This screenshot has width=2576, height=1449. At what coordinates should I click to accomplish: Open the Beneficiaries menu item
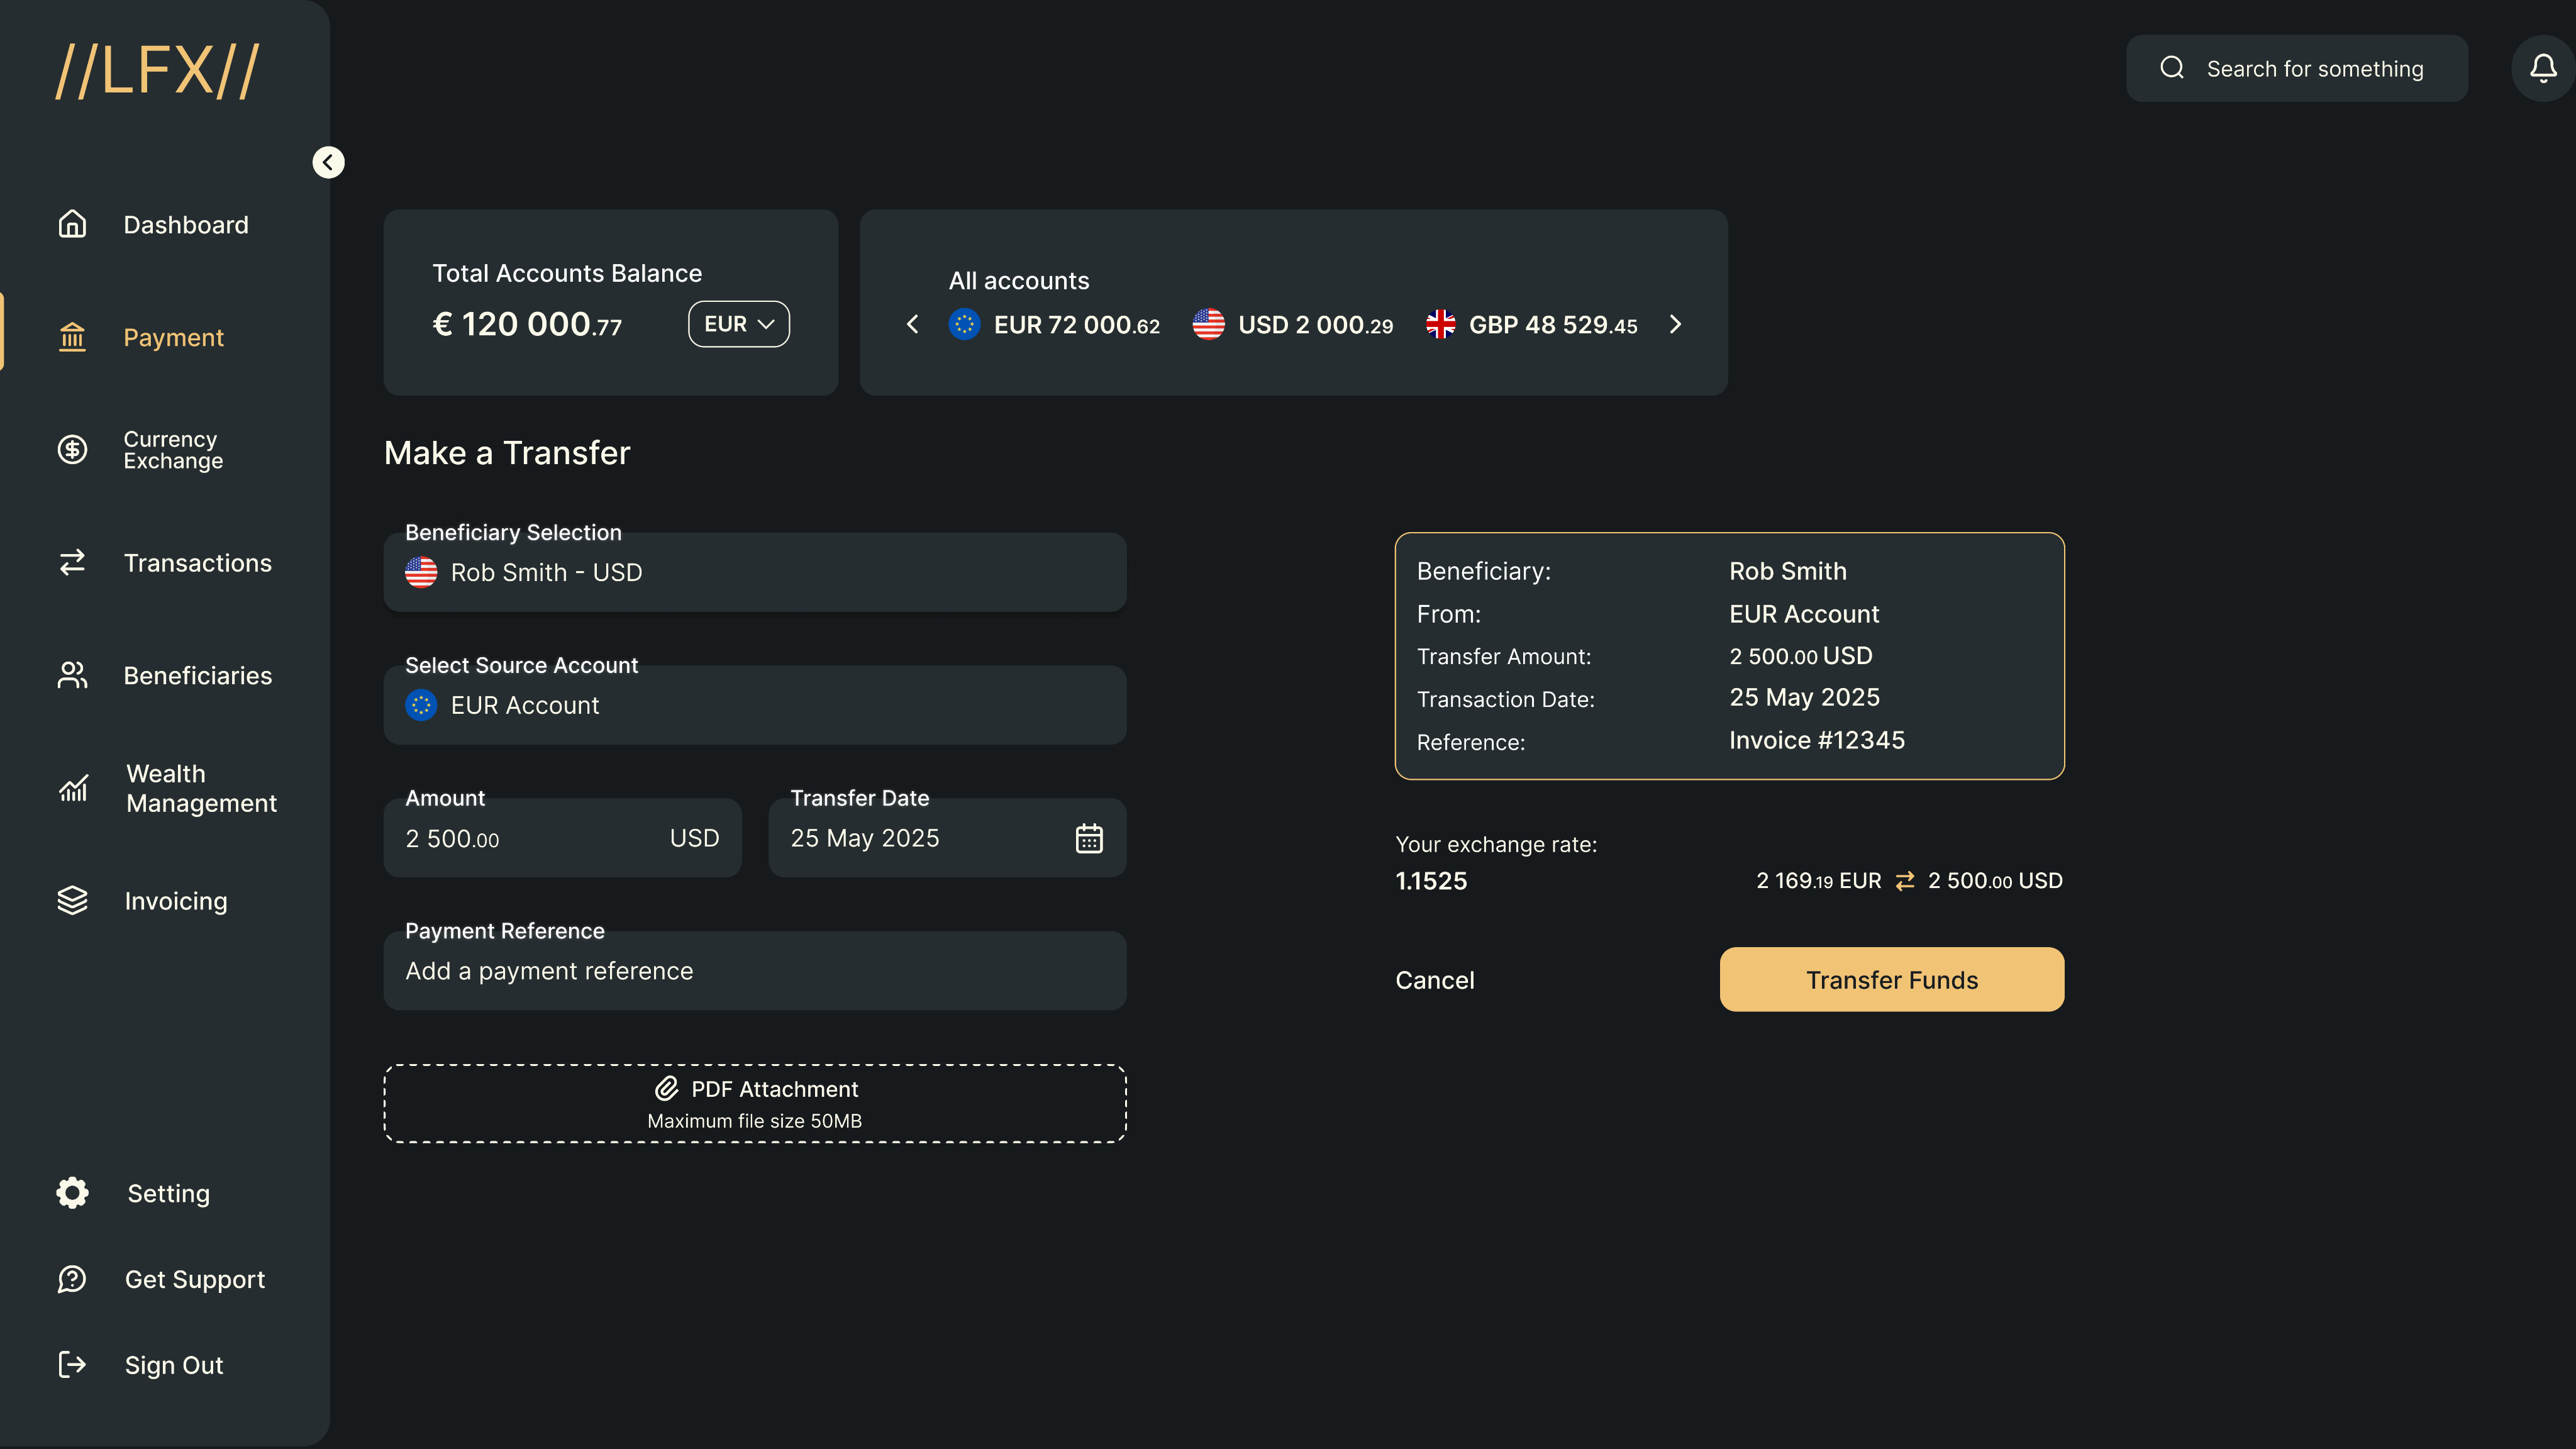click(x=197, y=676)
